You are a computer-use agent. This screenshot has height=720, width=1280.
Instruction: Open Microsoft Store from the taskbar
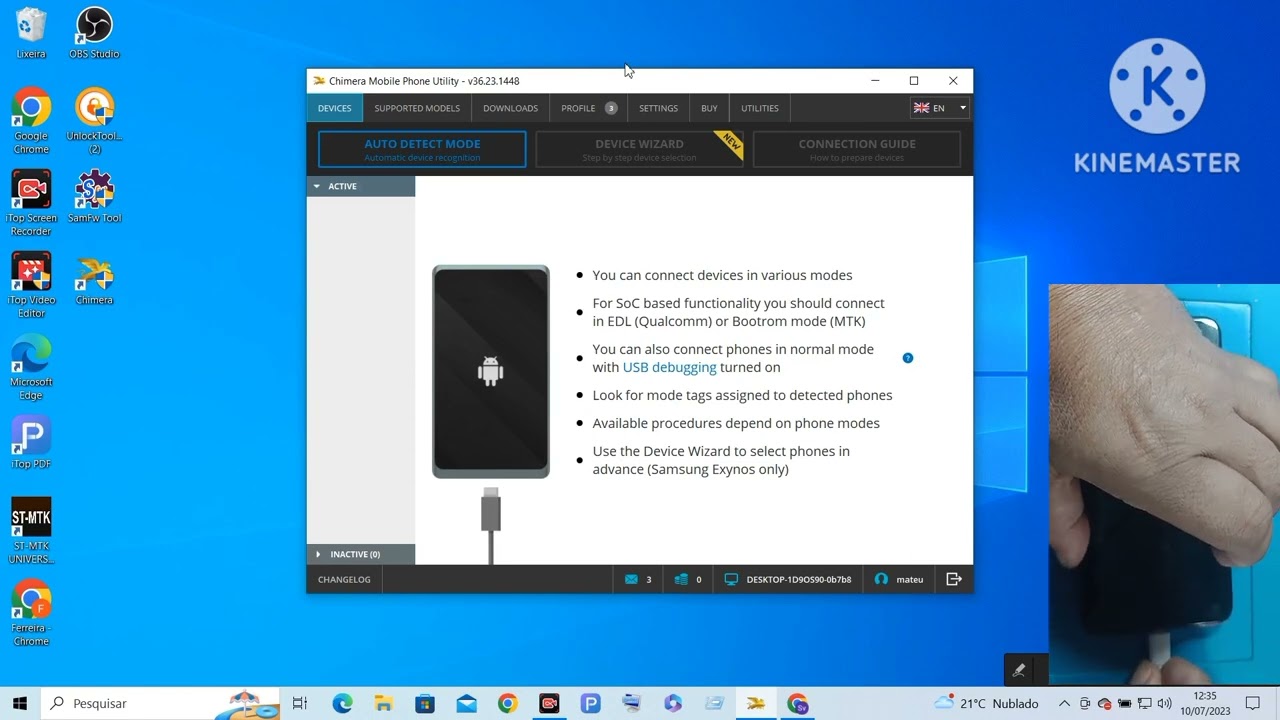click(425, 704)
